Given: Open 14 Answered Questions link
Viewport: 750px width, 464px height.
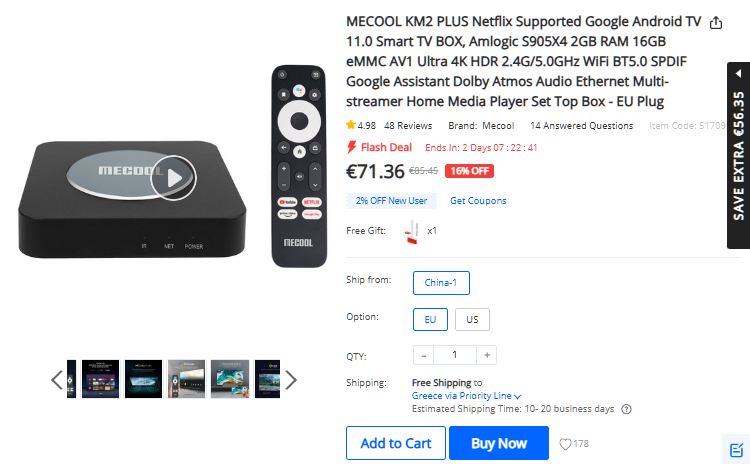Looking at the screenshot, I should (581, 125).
